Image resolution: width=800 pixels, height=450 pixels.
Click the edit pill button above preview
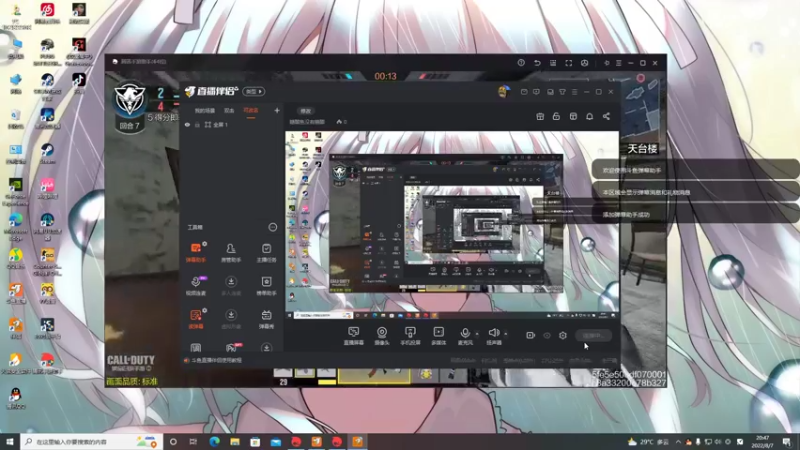click(x=306, y=111)
